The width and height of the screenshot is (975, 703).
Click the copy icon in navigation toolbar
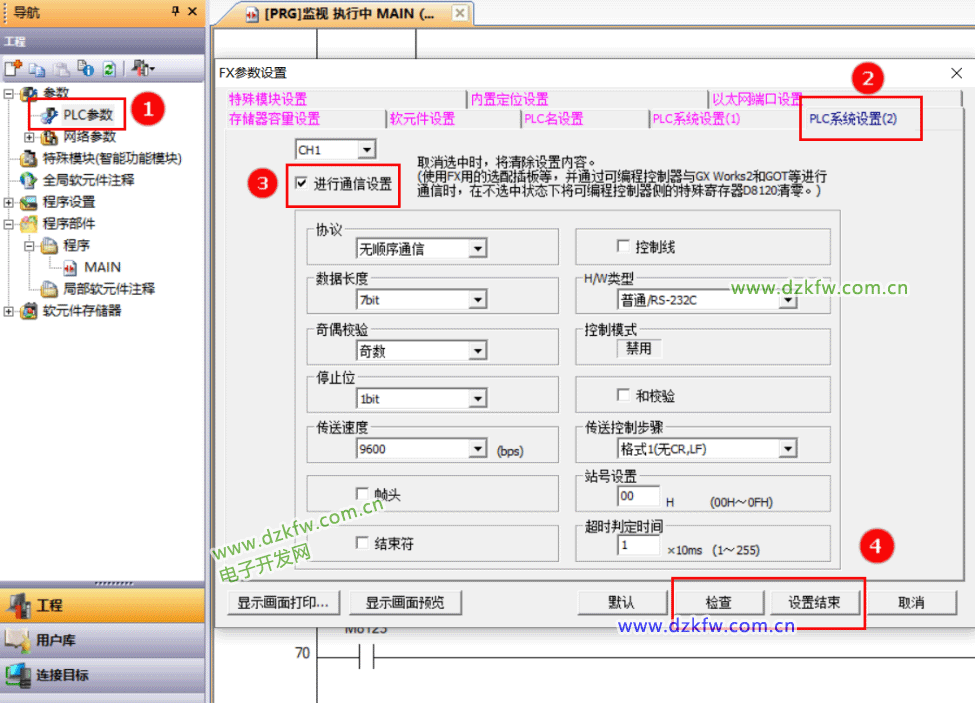37,69
